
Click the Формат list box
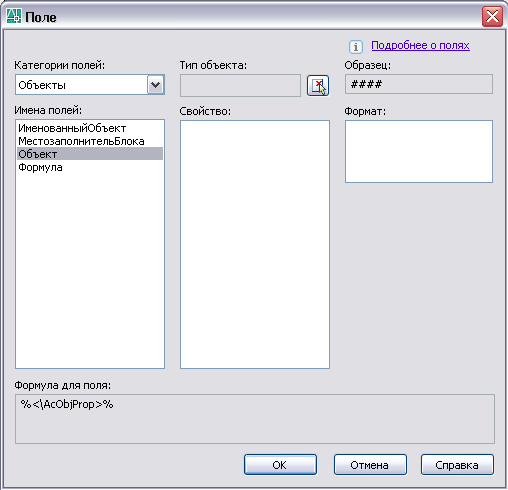[x=419, y=151]
